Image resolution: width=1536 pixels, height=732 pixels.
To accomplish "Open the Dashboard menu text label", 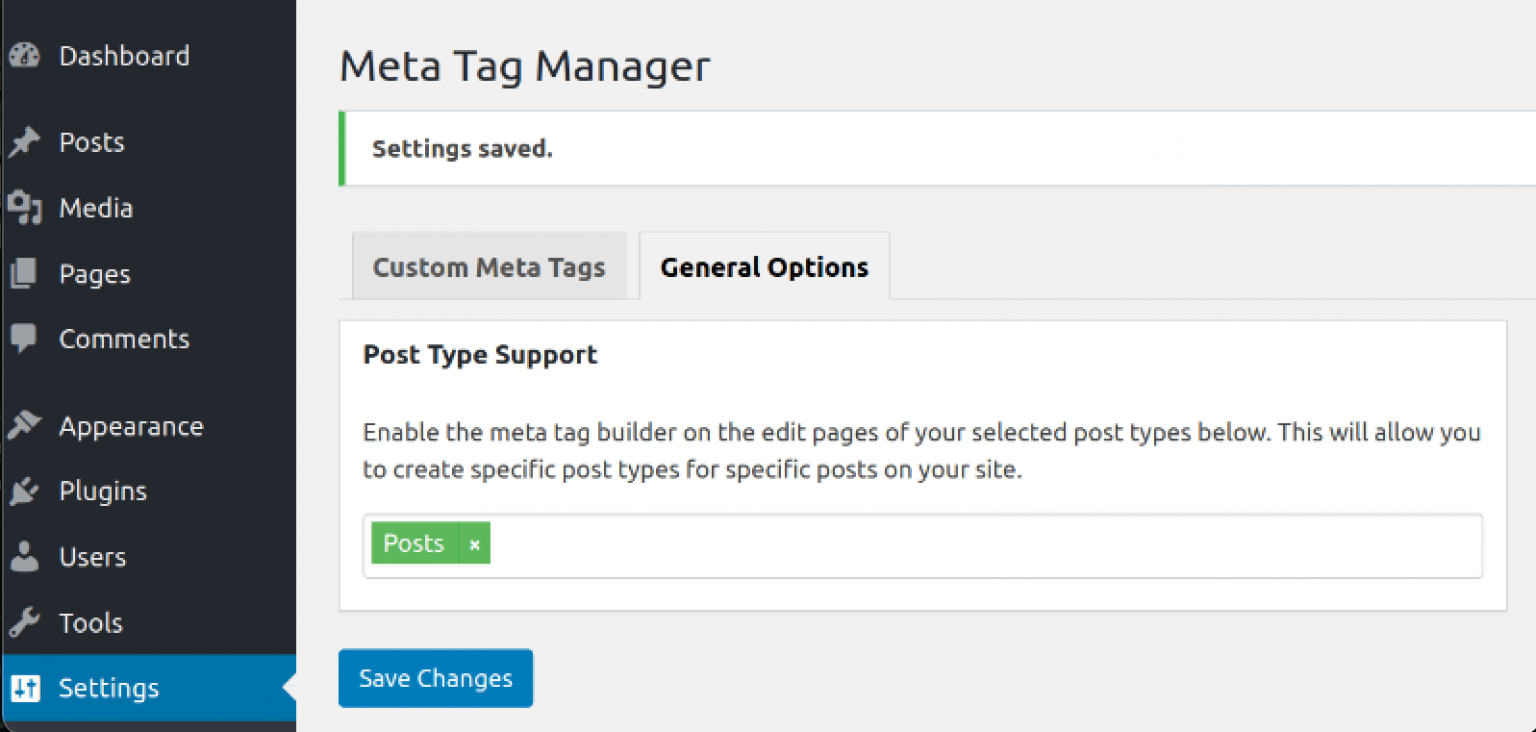I will 124,56.
